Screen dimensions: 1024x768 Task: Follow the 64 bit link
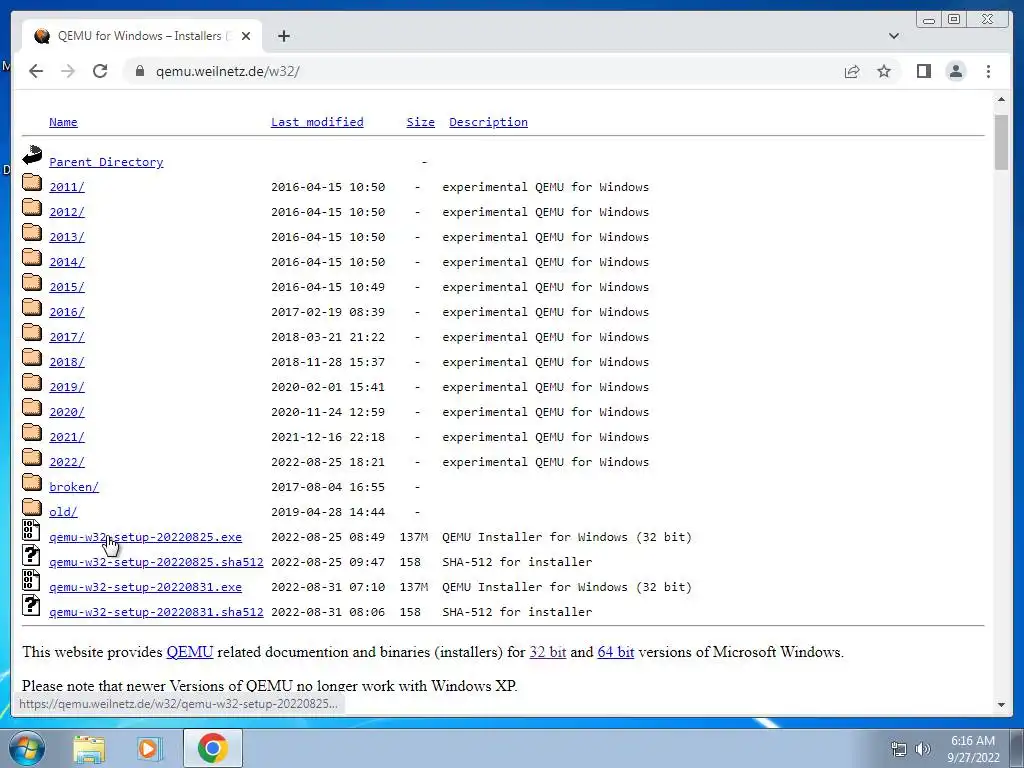(x=616, y=652)
